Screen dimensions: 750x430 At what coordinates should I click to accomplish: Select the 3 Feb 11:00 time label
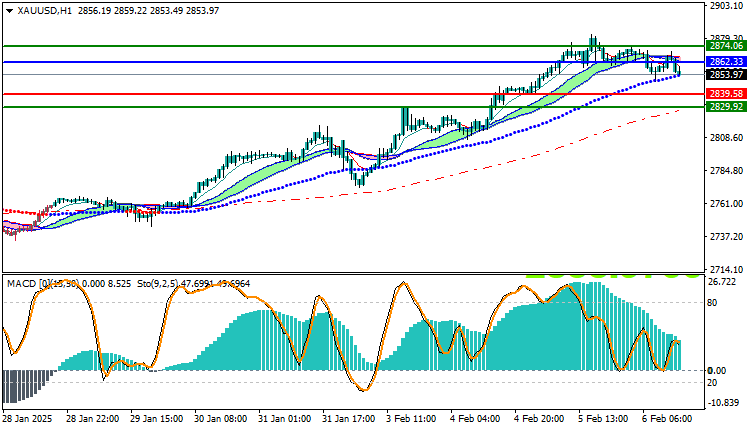[411, 419]
